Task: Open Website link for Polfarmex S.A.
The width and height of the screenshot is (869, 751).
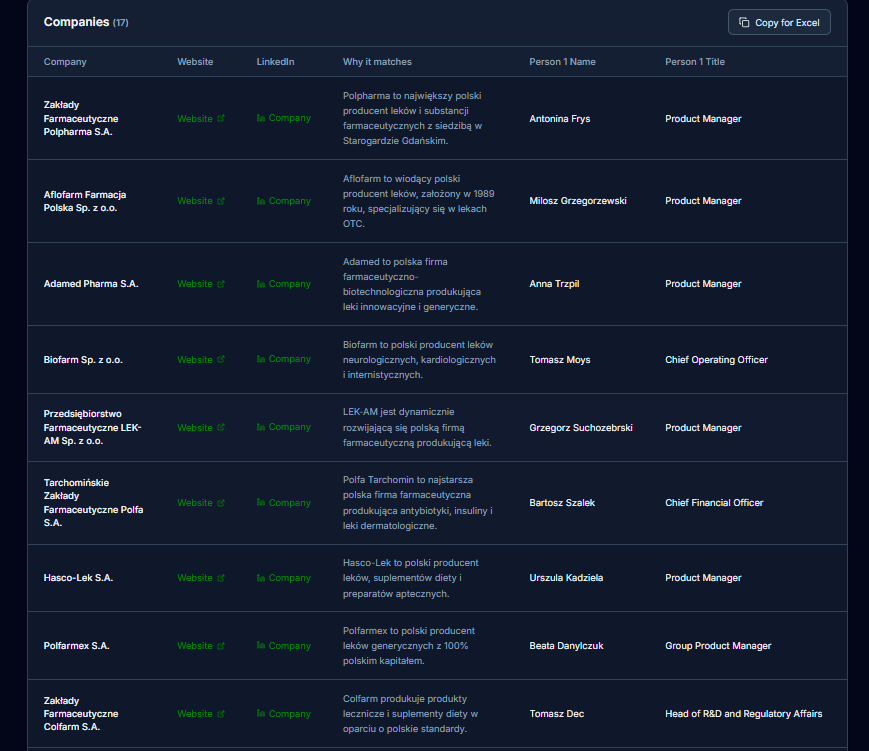Action: [201, 646]
